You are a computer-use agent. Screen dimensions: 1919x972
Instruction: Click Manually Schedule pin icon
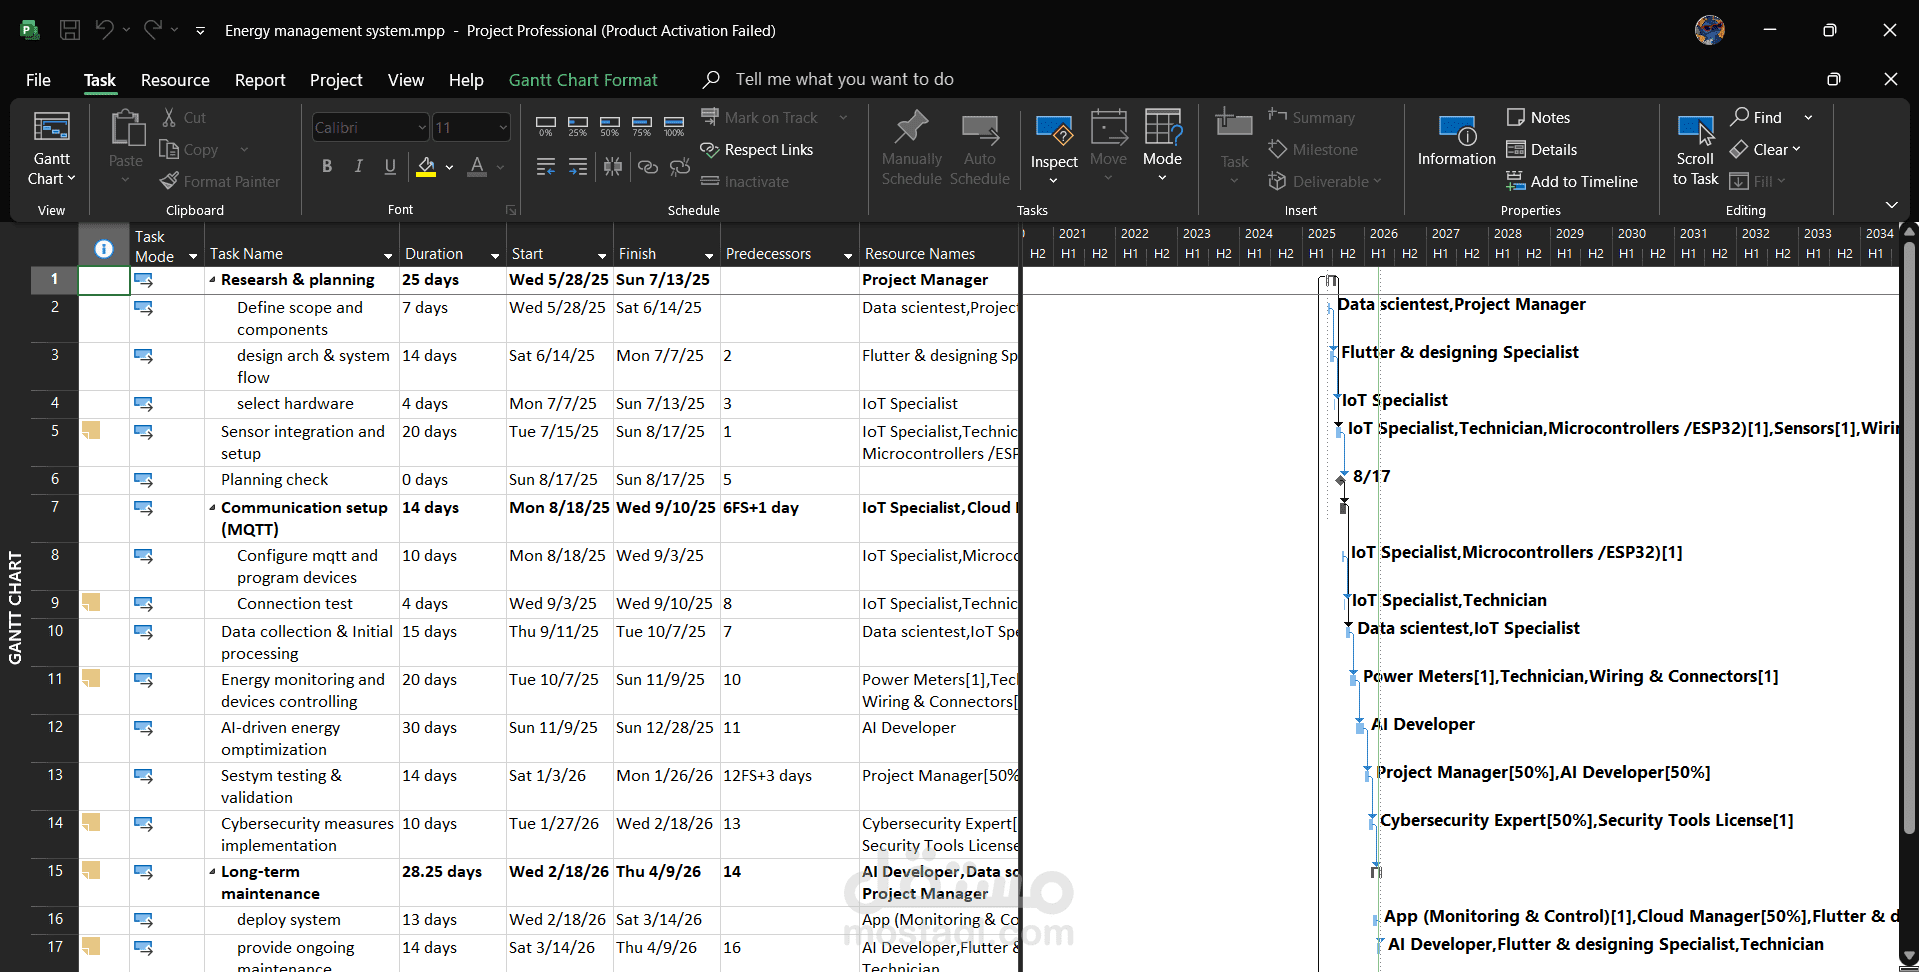[x=911, y=127]
